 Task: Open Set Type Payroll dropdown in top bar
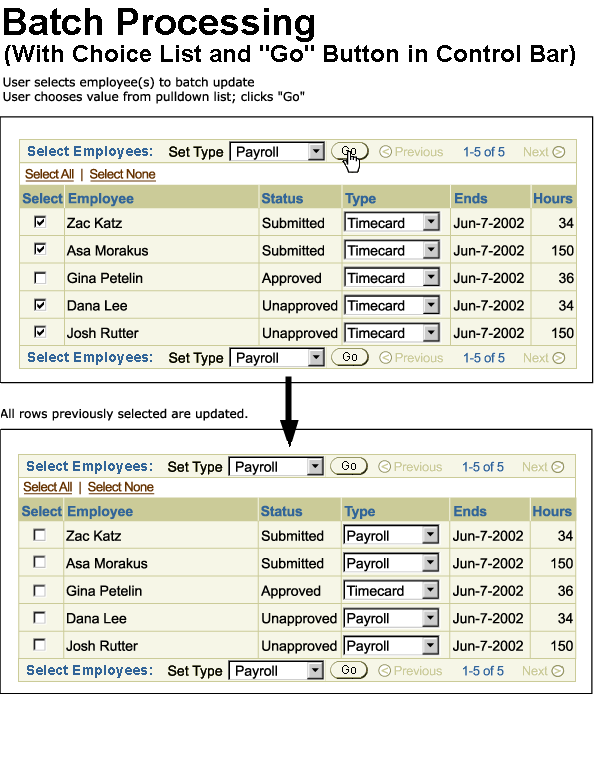(277, 152)
